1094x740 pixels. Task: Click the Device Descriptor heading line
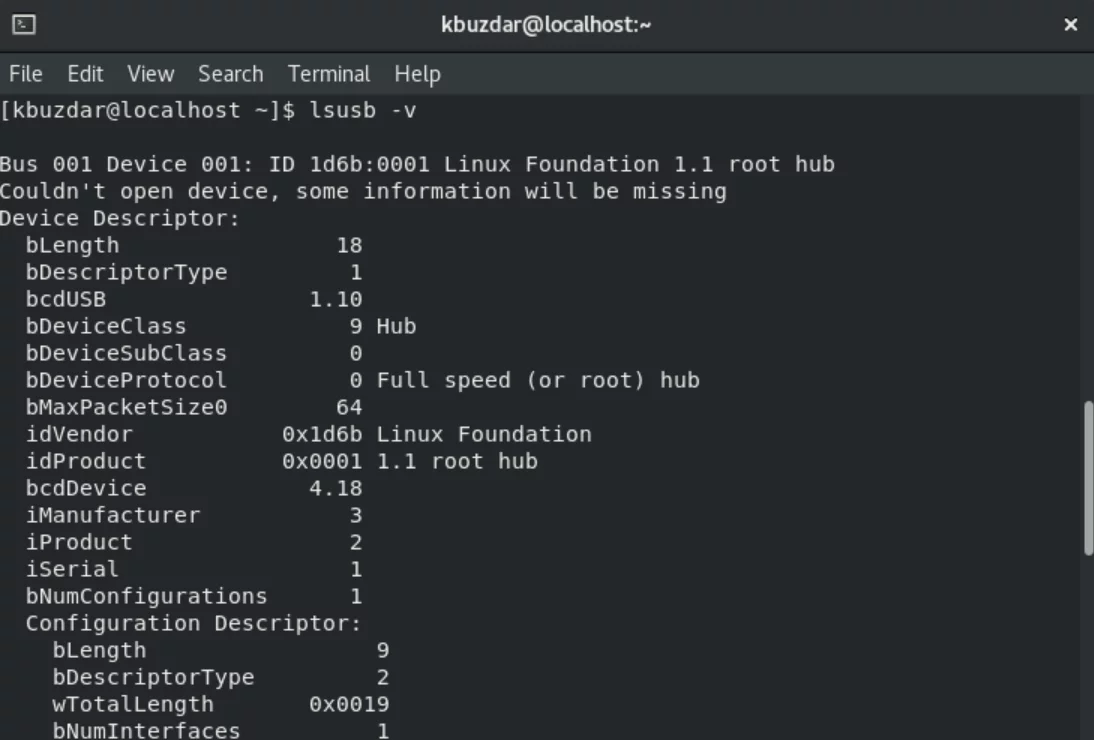click(119, 218)
